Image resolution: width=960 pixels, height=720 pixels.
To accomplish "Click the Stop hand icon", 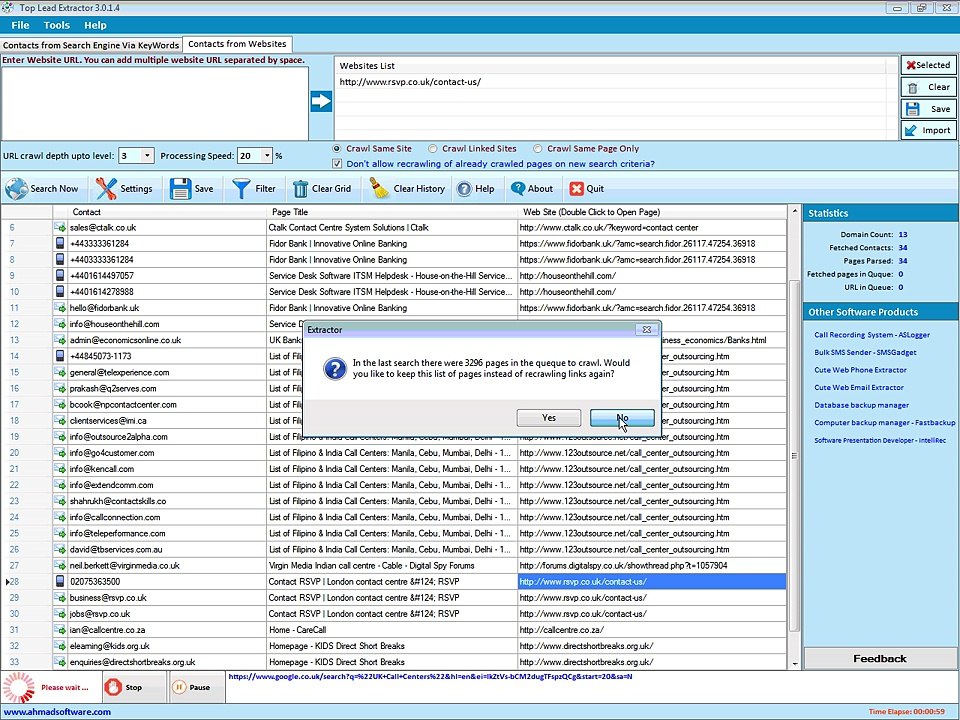I will tap(113, 688).
